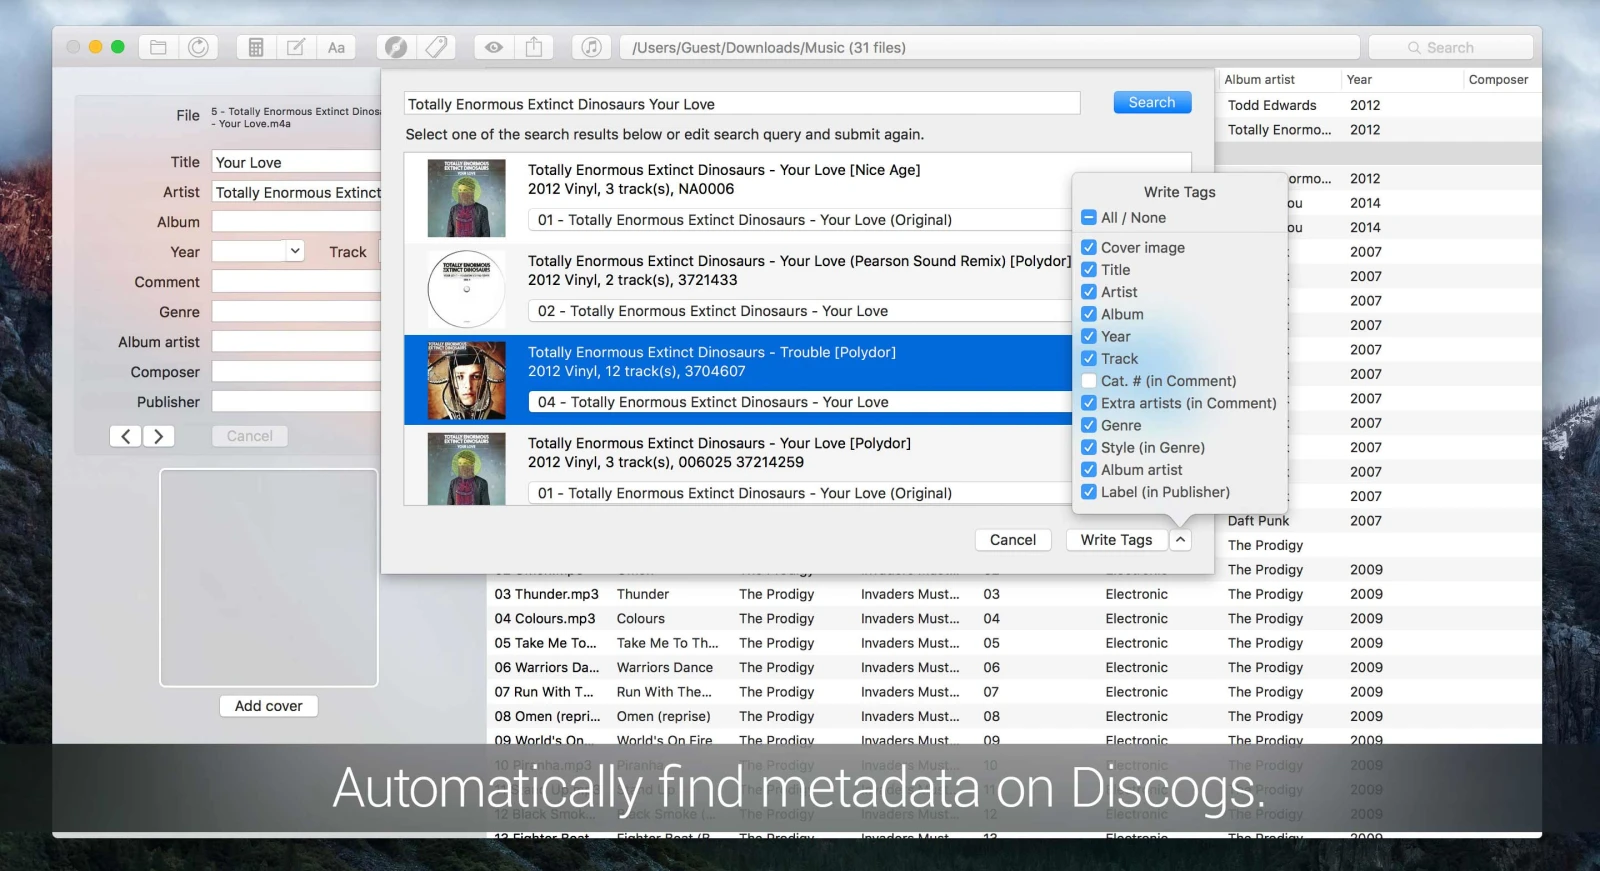
Task: Click Cancel in Discogs dialog
Action: tap(1013, 540)
